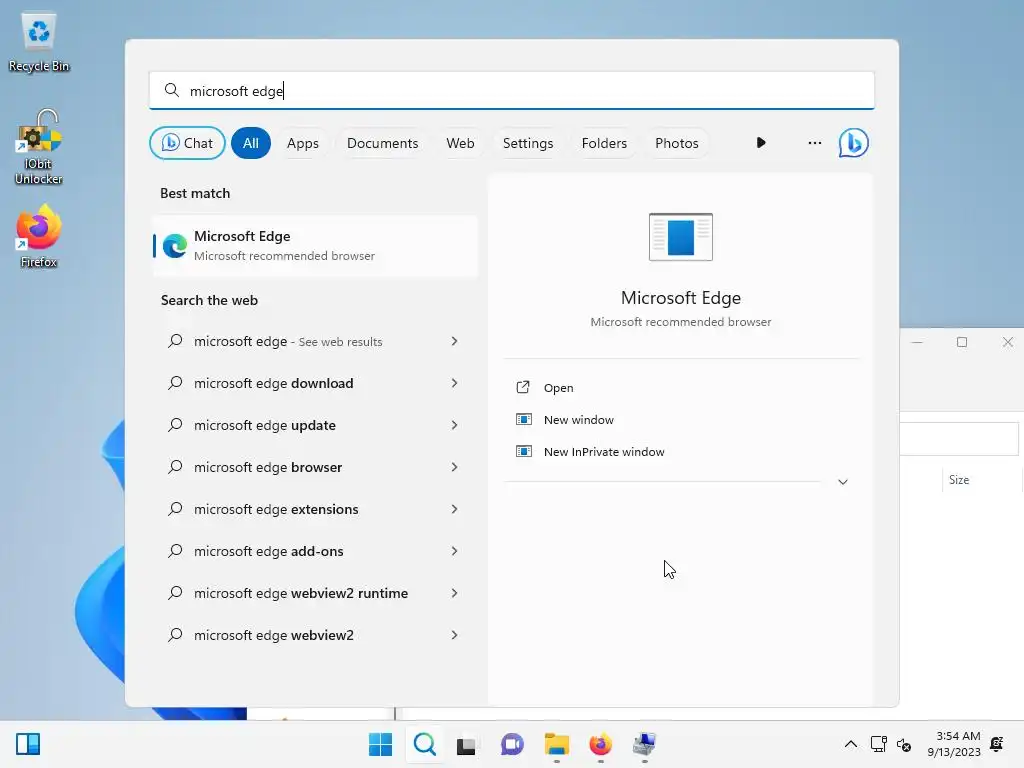The width and height of the screenshot is (1024, 768).
Task: Click the search box containing microsoft edge
Action: point(511,90)
